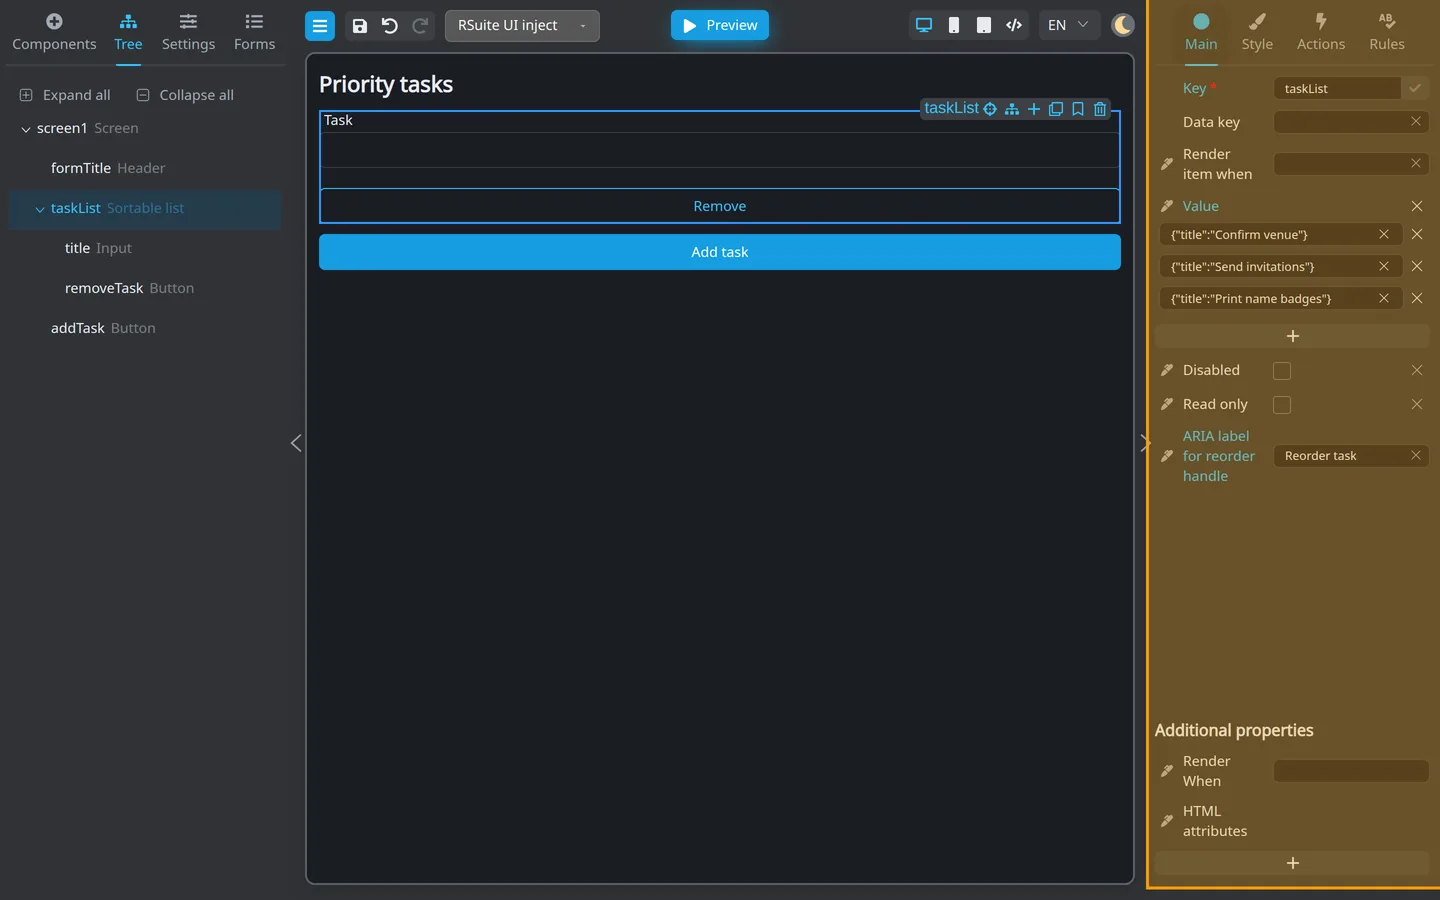
Task: Open code editor for Render item when
Action: pos(1167,164)
